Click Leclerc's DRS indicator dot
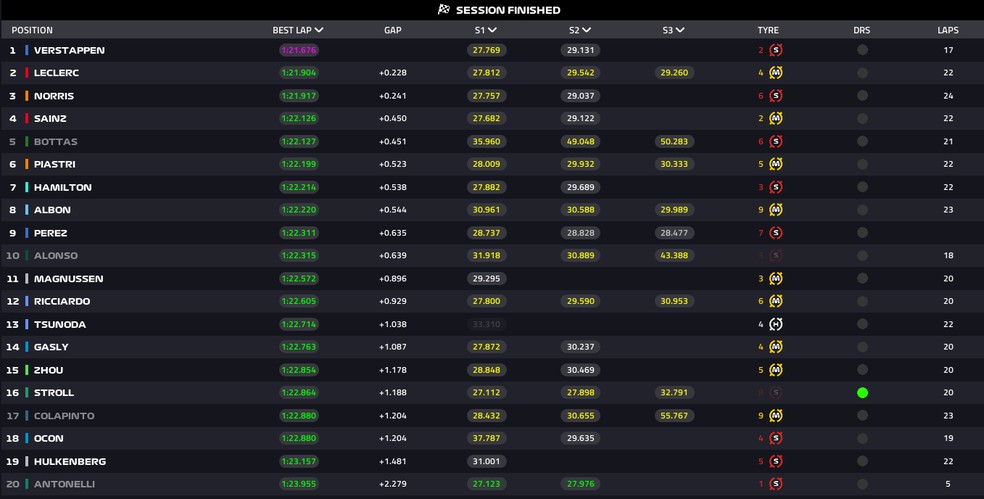Viewport: 984px width, 499px height. pyautogui.click(x=862, y=73)
